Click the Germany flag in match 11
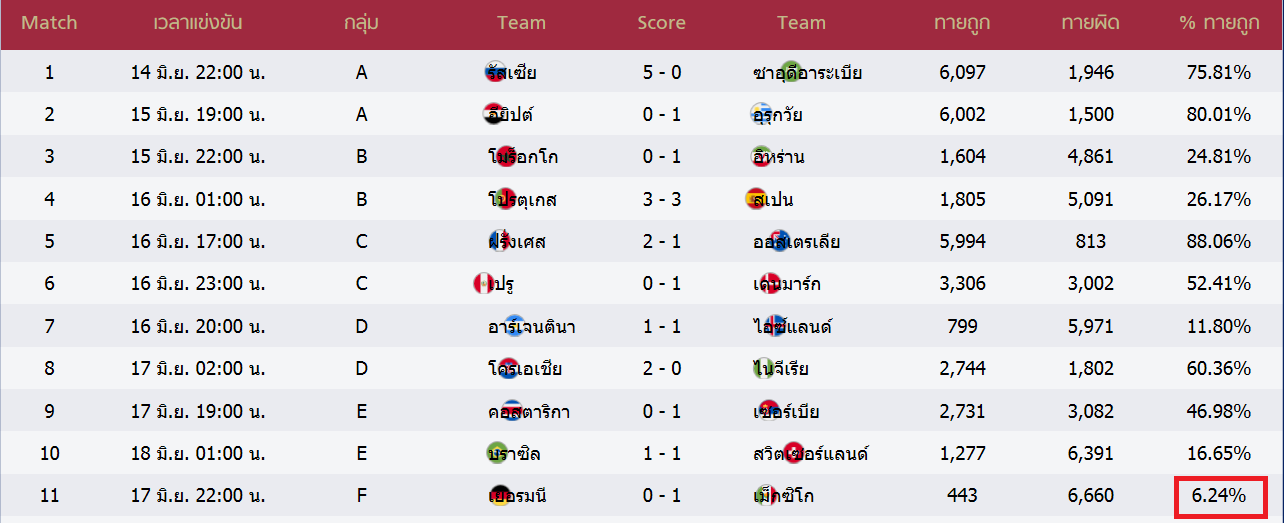 (x=497, y=495)
